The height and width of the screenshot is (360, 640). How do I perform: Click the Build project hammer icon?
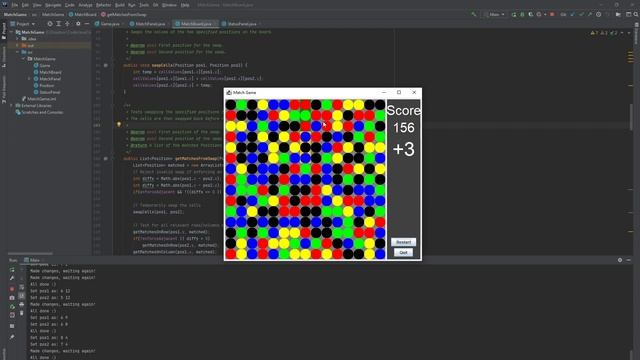[473, 14]
